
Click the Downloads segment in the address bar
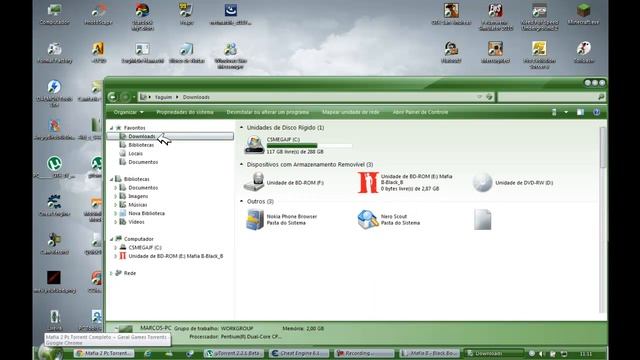pyautogui.click(x=196, y=97)
